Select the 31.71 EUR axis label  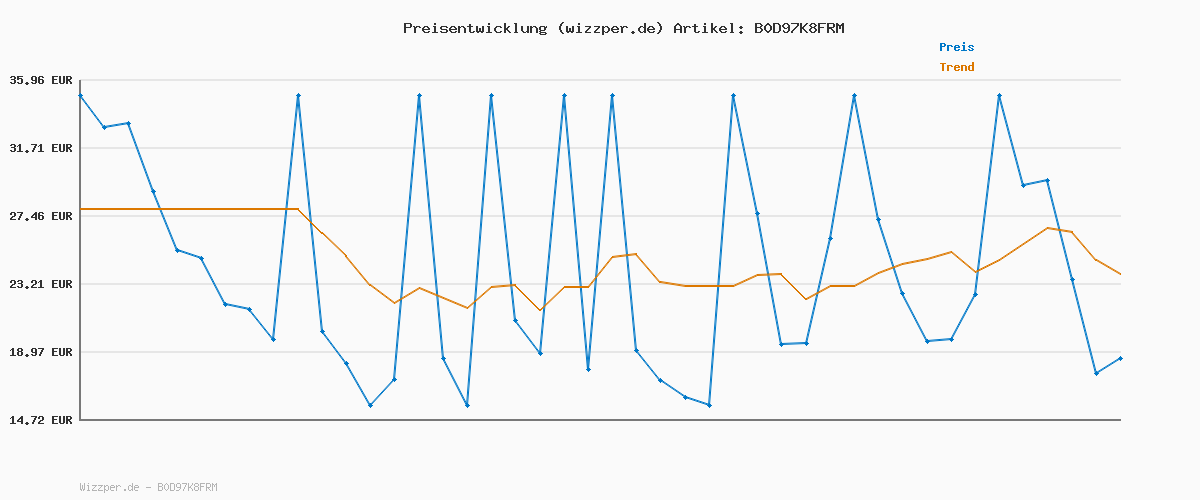click(40, 148)
